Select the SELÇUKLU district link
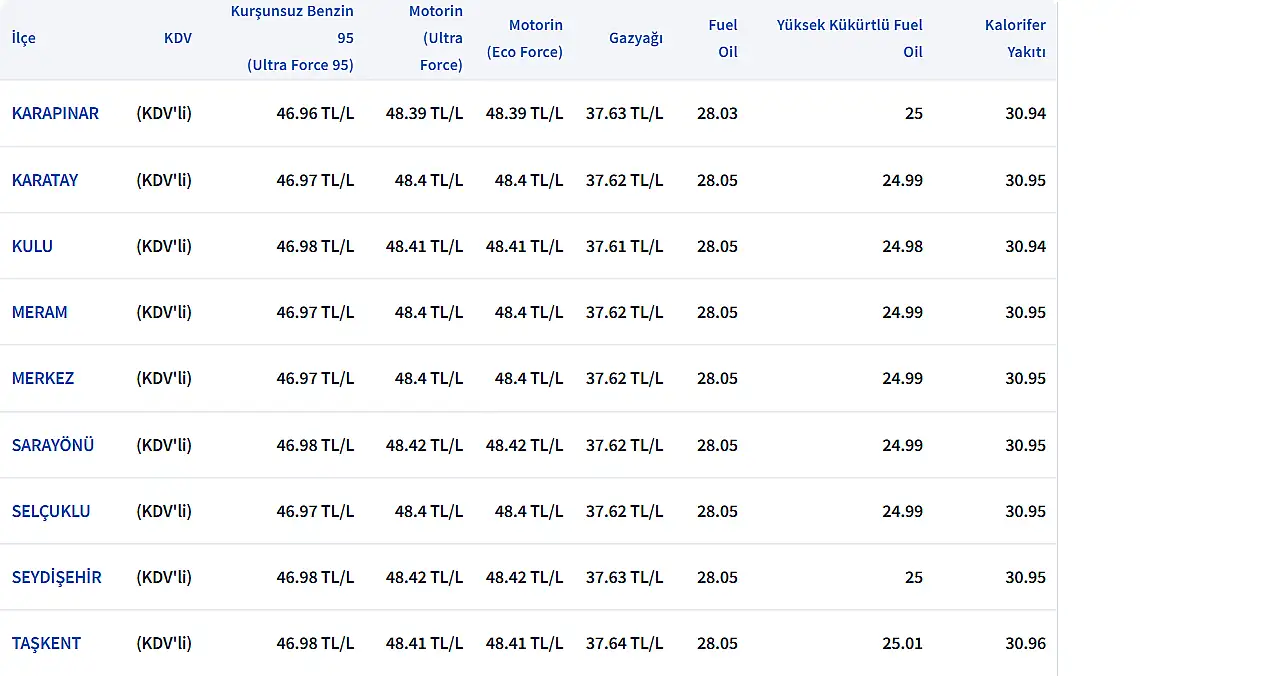This screenshot has width=1280, height=676. pos(51,511)
